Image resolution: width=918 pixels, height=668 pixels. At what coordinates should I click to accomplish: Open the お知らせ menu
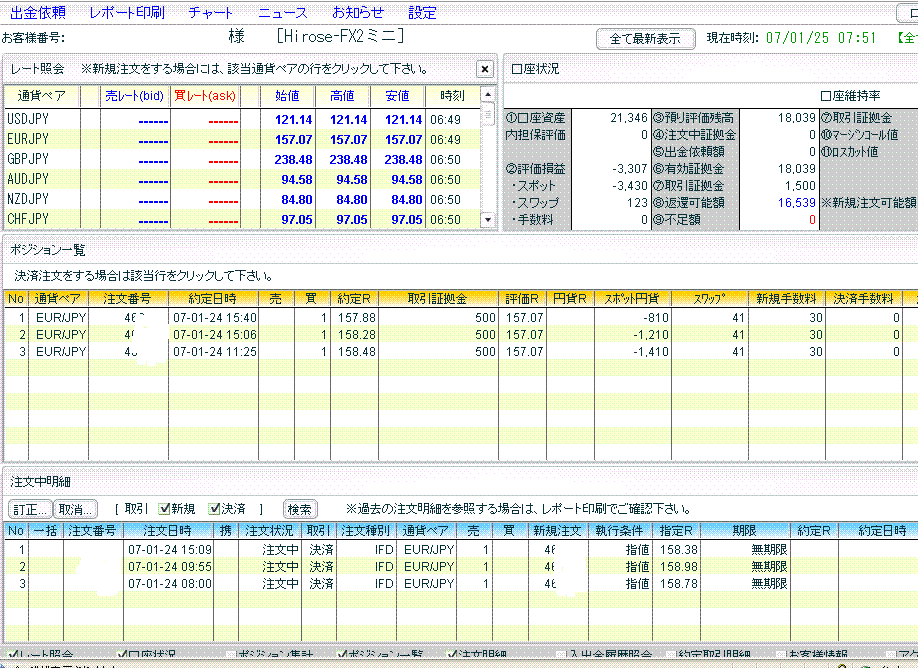[x=358, y=12]
